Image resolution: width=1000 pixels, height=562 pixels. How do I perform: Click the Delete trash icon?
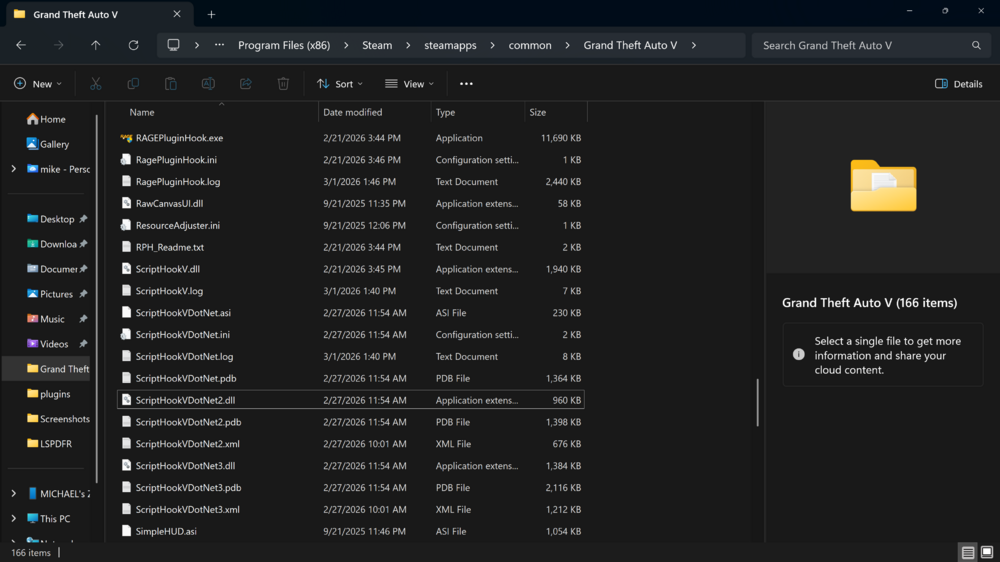point(283,84)
